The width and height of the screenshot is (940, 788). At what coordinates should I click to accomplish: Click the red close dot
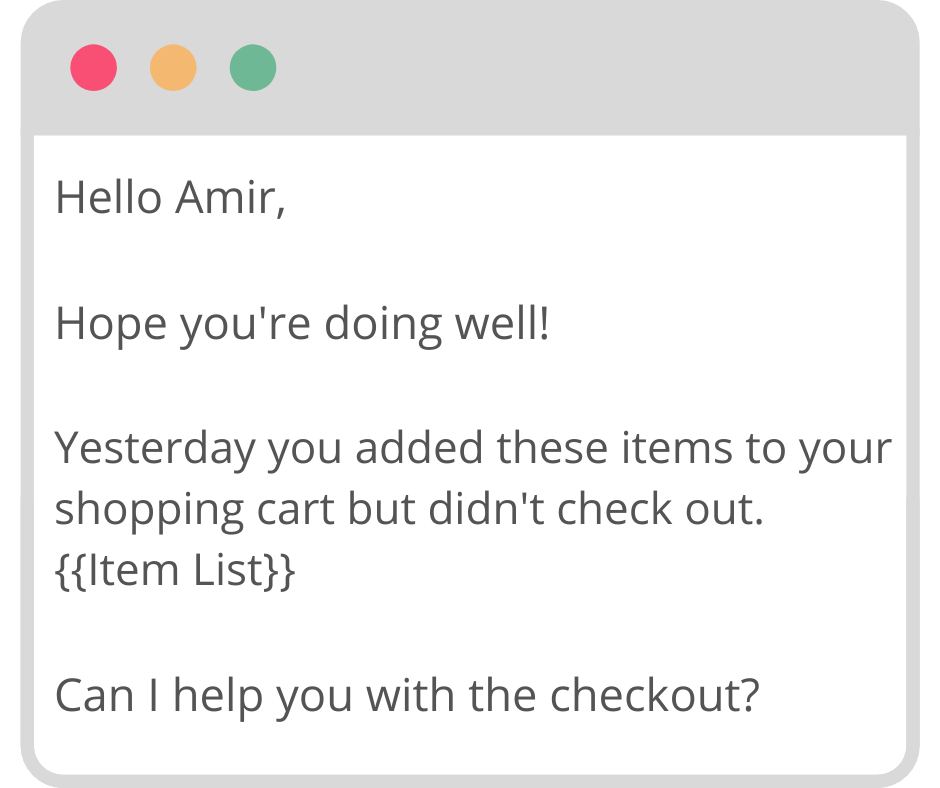(x=94, y=68)
